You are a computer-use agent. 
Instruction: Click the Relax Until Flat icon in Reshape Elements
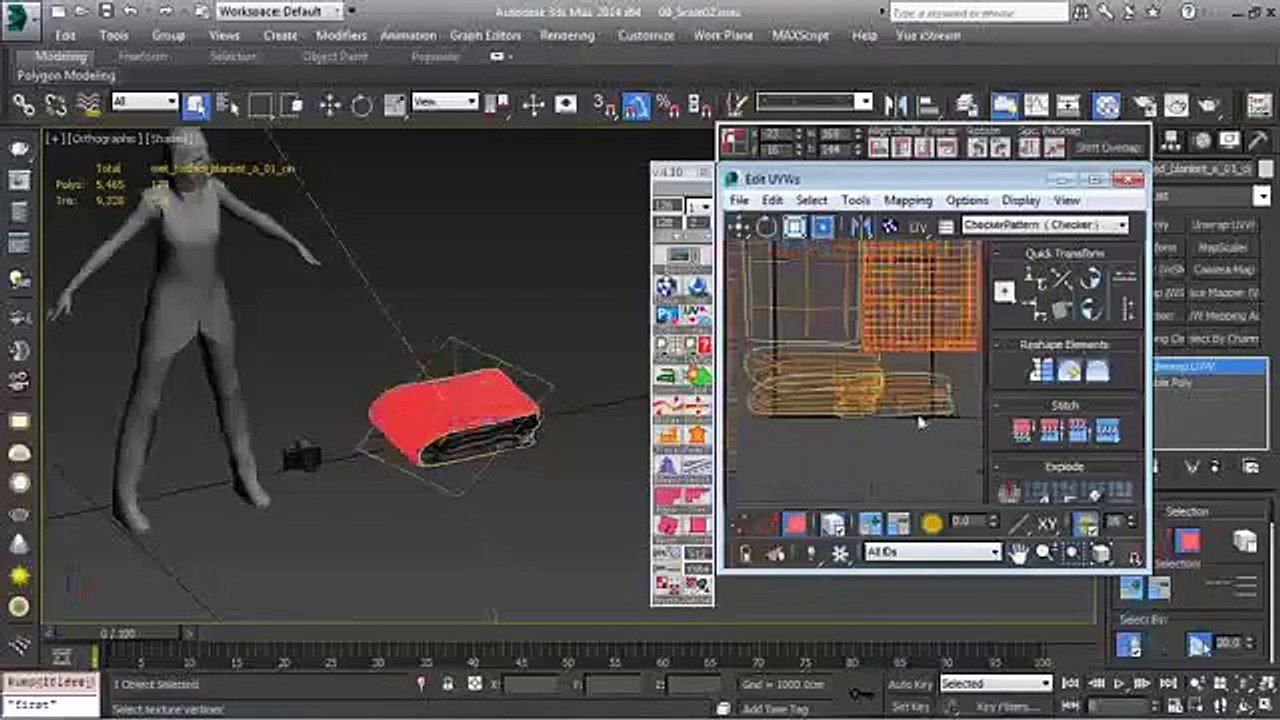[x=1097, y=371]
